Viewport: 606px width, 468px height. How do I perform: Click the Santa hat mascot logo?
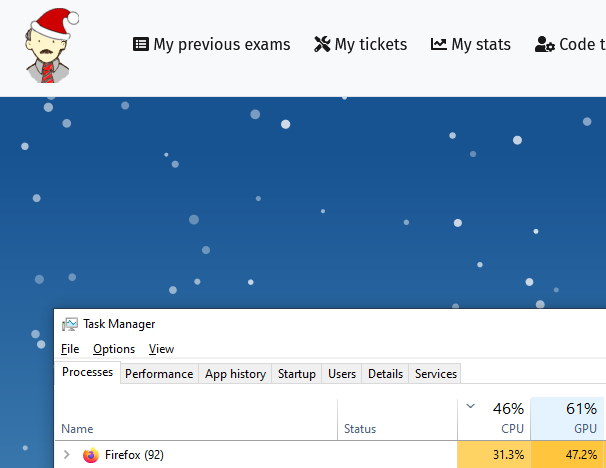51,46
